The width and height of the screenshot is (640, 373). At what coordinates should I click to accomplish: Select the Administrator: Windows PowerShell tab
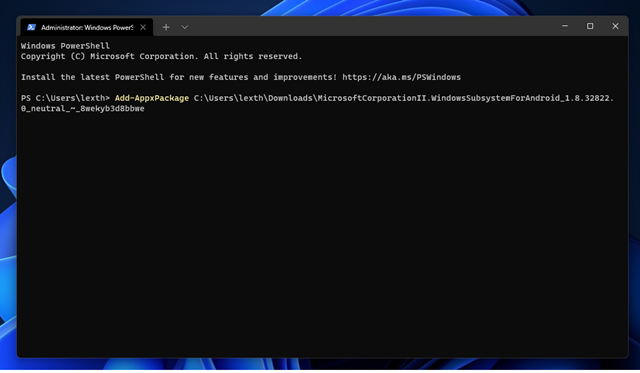point(87,27)
